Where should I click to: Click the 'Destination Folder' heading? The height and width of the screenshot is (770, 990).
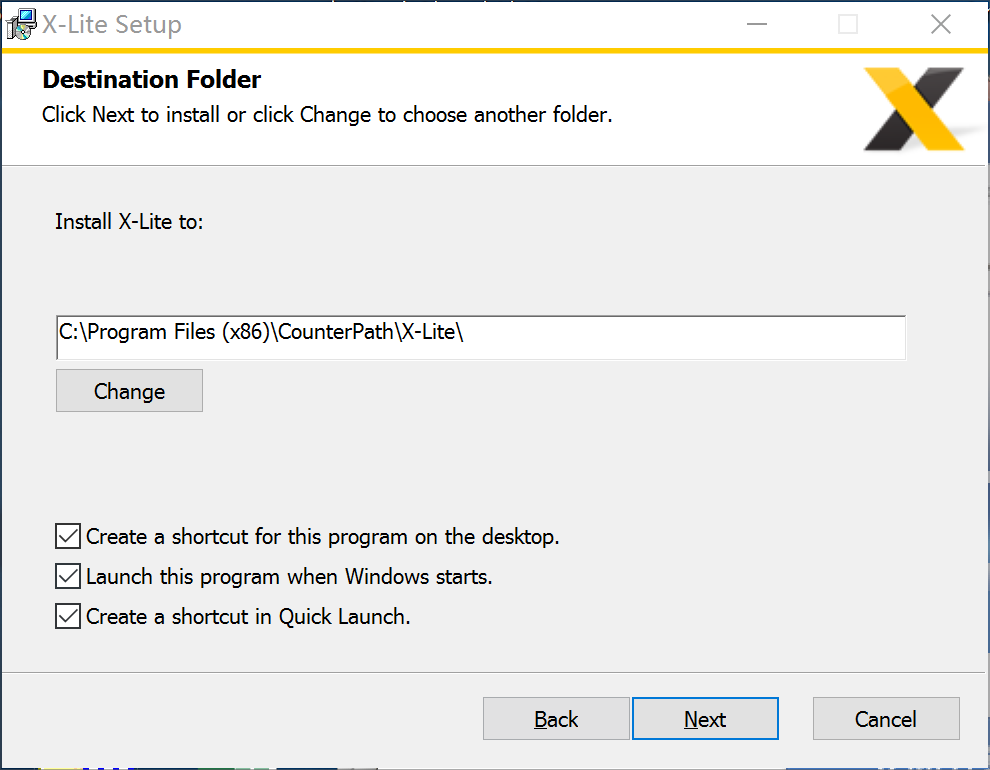click(152, 80)
